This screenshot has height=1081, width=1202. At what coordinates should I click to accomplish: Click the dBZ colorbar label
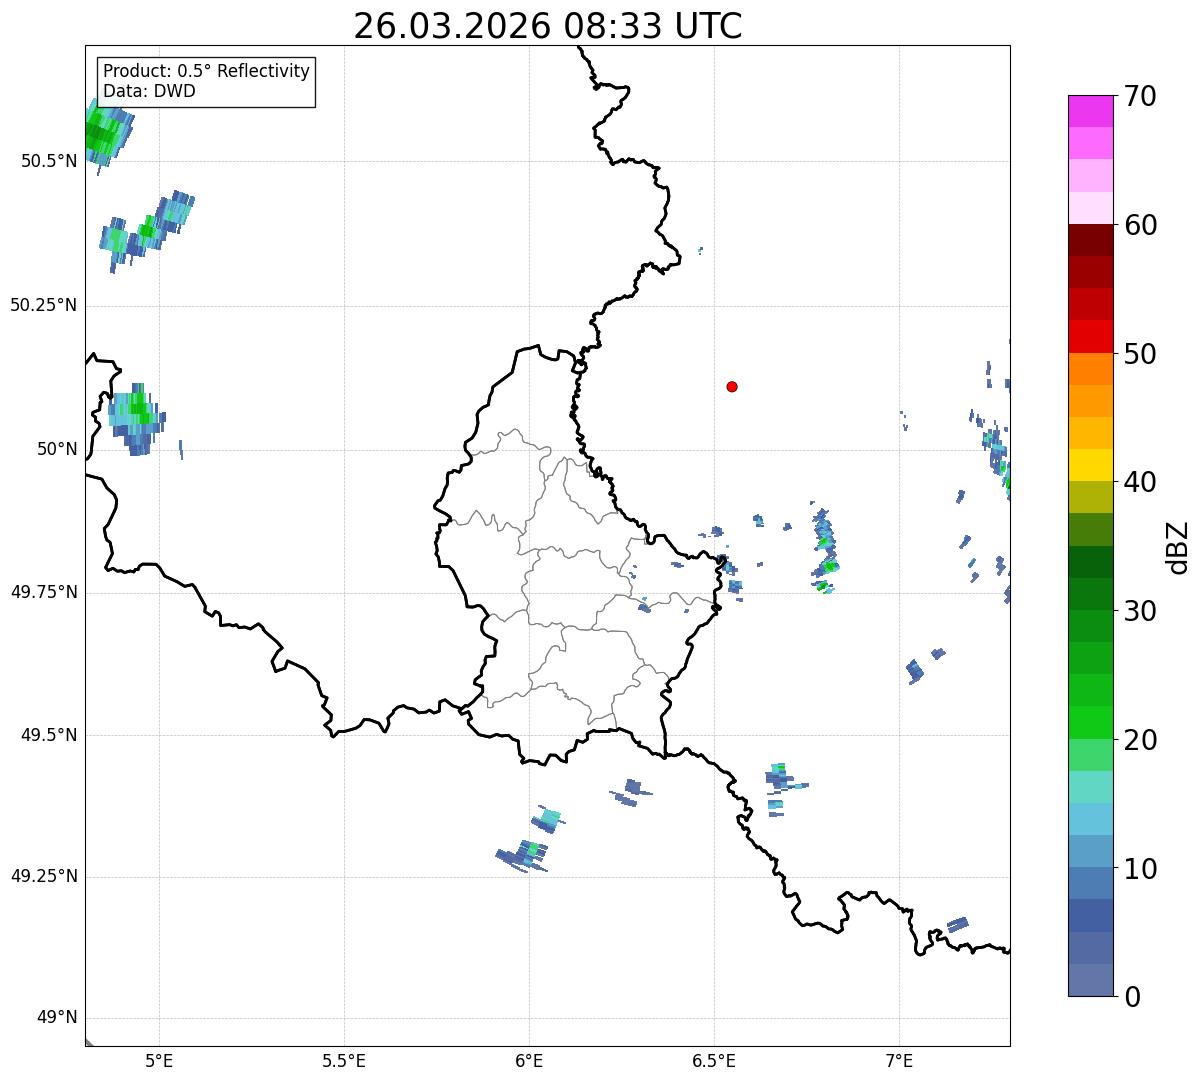pyautogui.click(x=1178, y=547)
